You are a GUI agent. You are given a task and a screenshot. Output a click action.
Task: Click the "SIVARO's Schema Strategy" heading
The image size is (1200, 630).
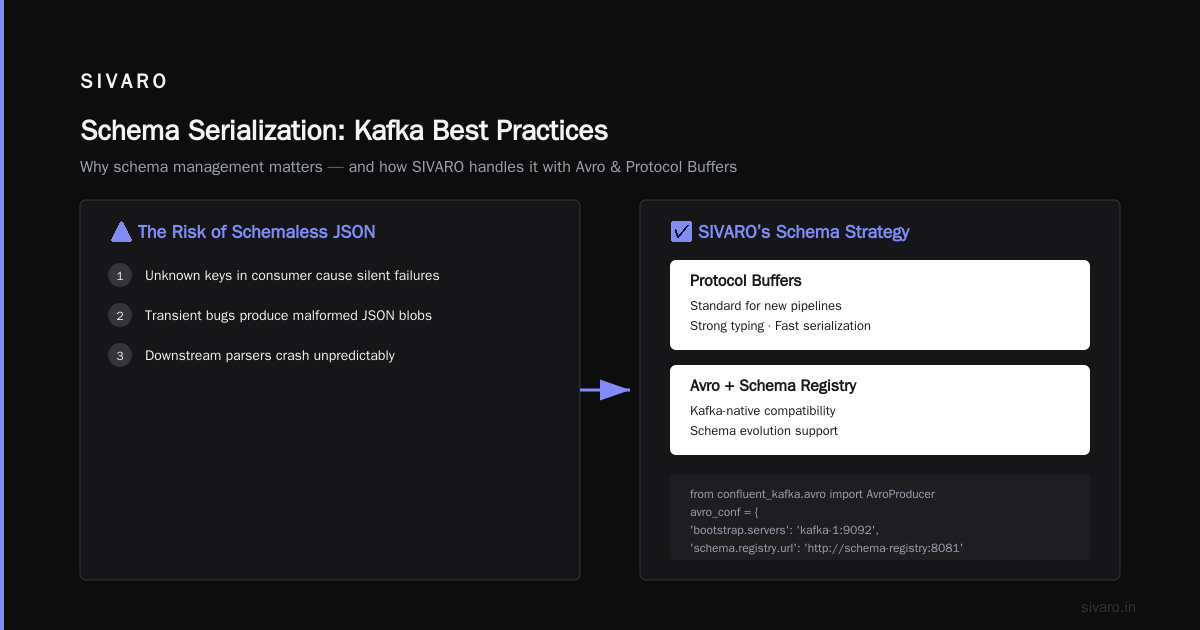(804, 232)
